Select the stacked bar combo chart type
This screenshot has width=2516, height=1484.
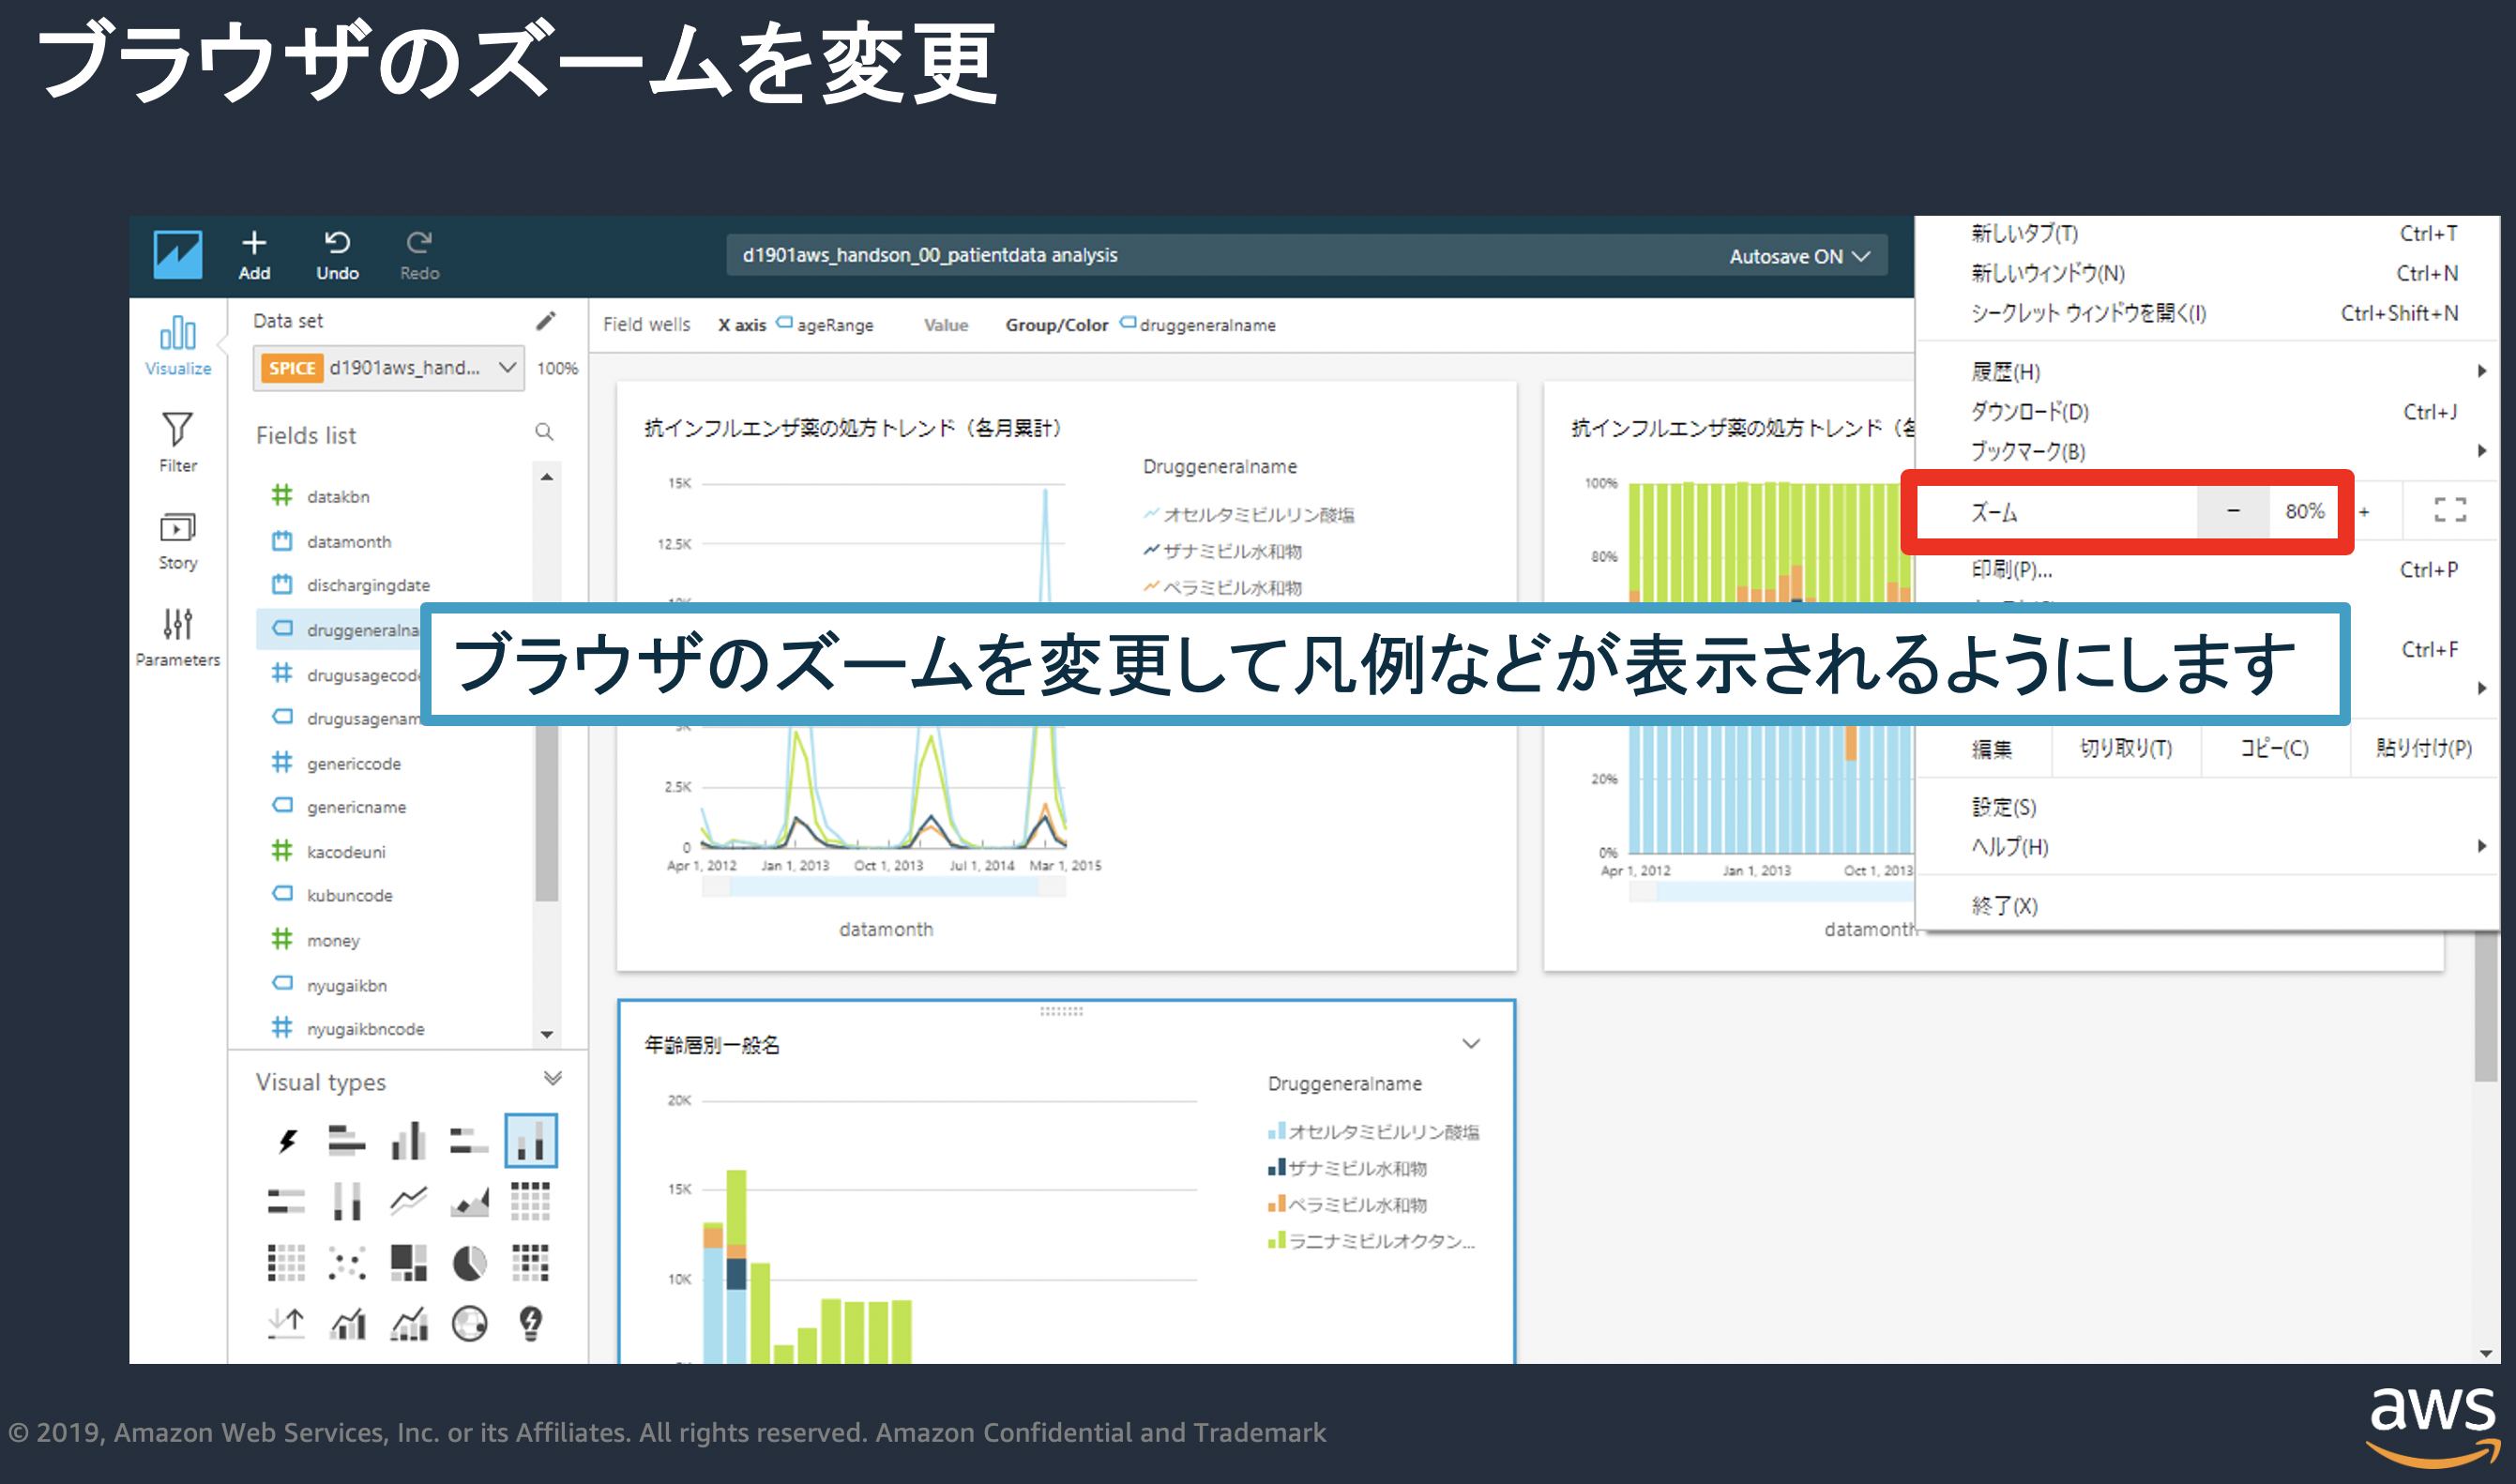[408, 1324]
